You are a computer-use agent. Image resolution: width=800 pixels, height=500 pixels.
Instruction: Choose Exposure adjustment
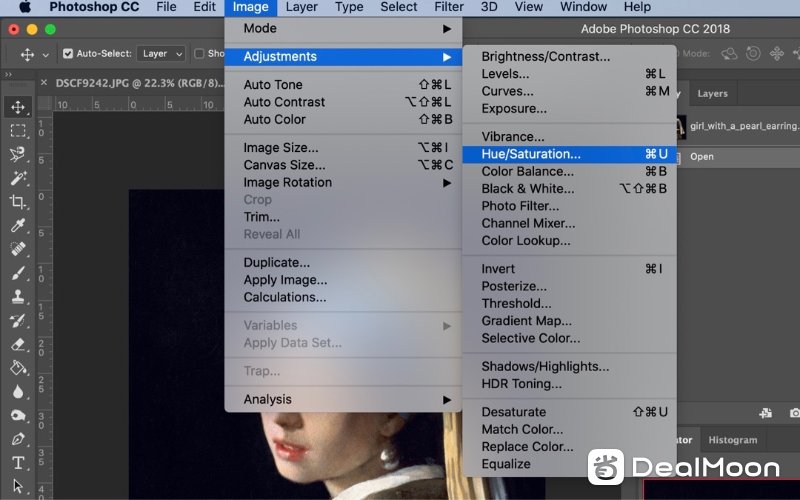(x=569, y=109)
